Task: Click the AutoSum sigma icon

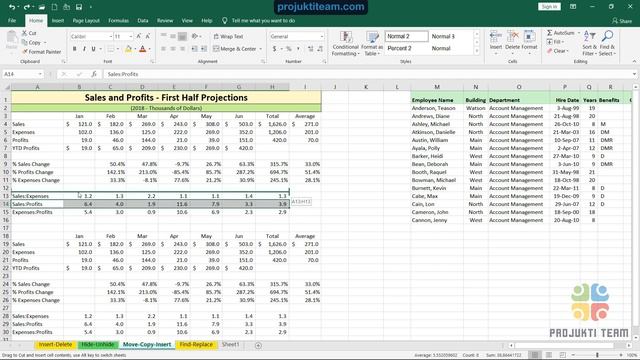Action: (x=550, y=33)
